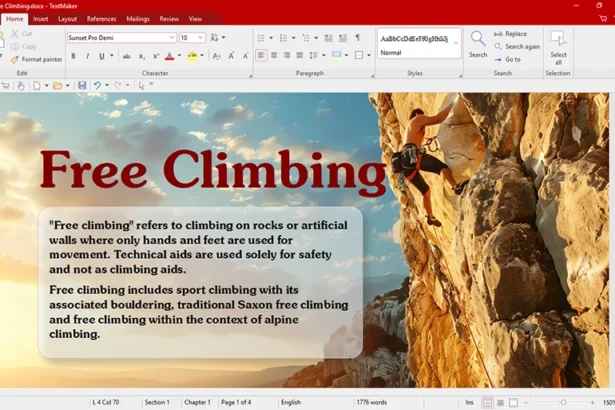Image resolution: width=615 pixels, height=410 pixels.
Task: Expand the numbered list options arrow
Action: (x=293, y=38)
